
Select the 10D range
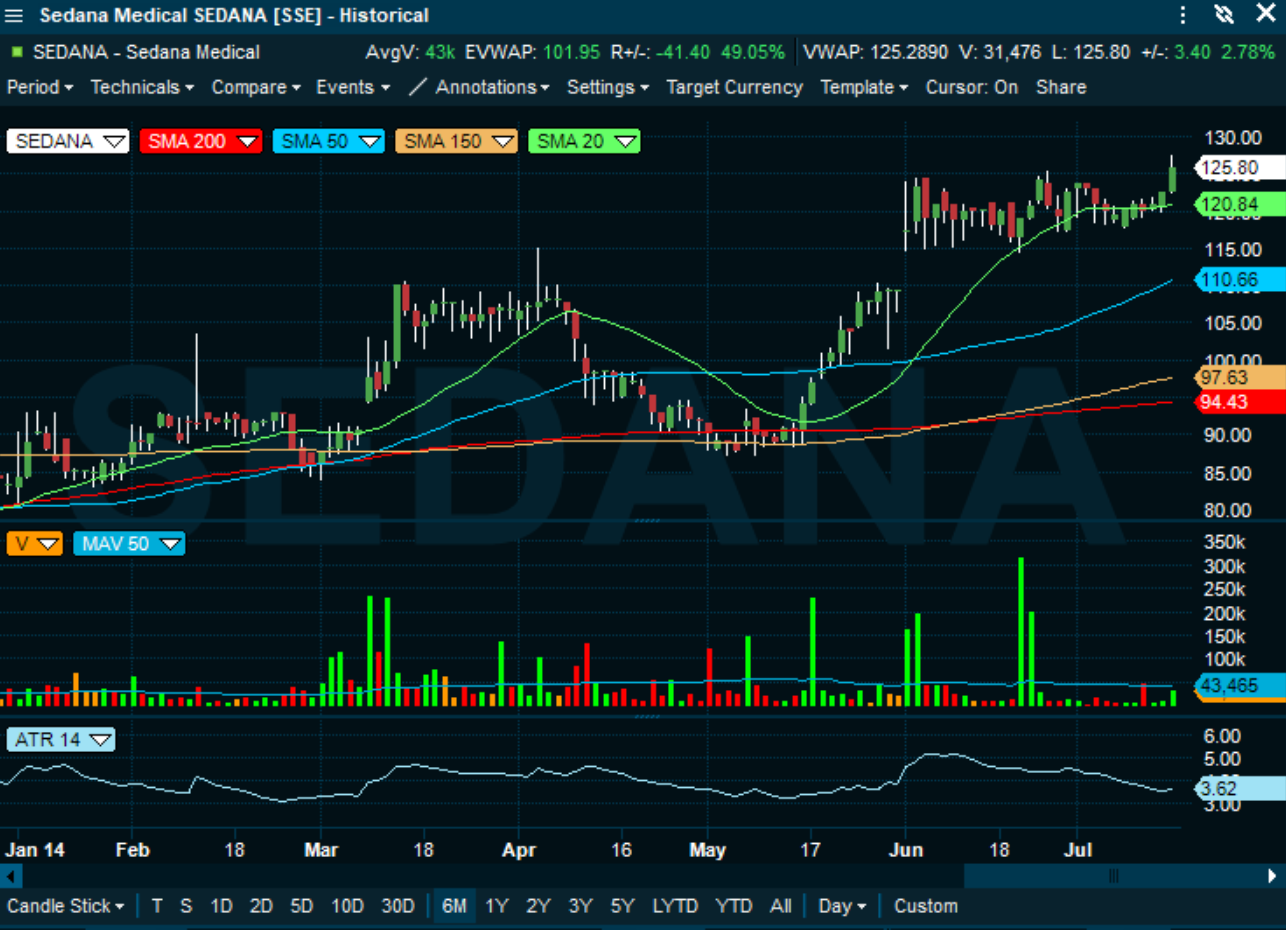(347, 906)
